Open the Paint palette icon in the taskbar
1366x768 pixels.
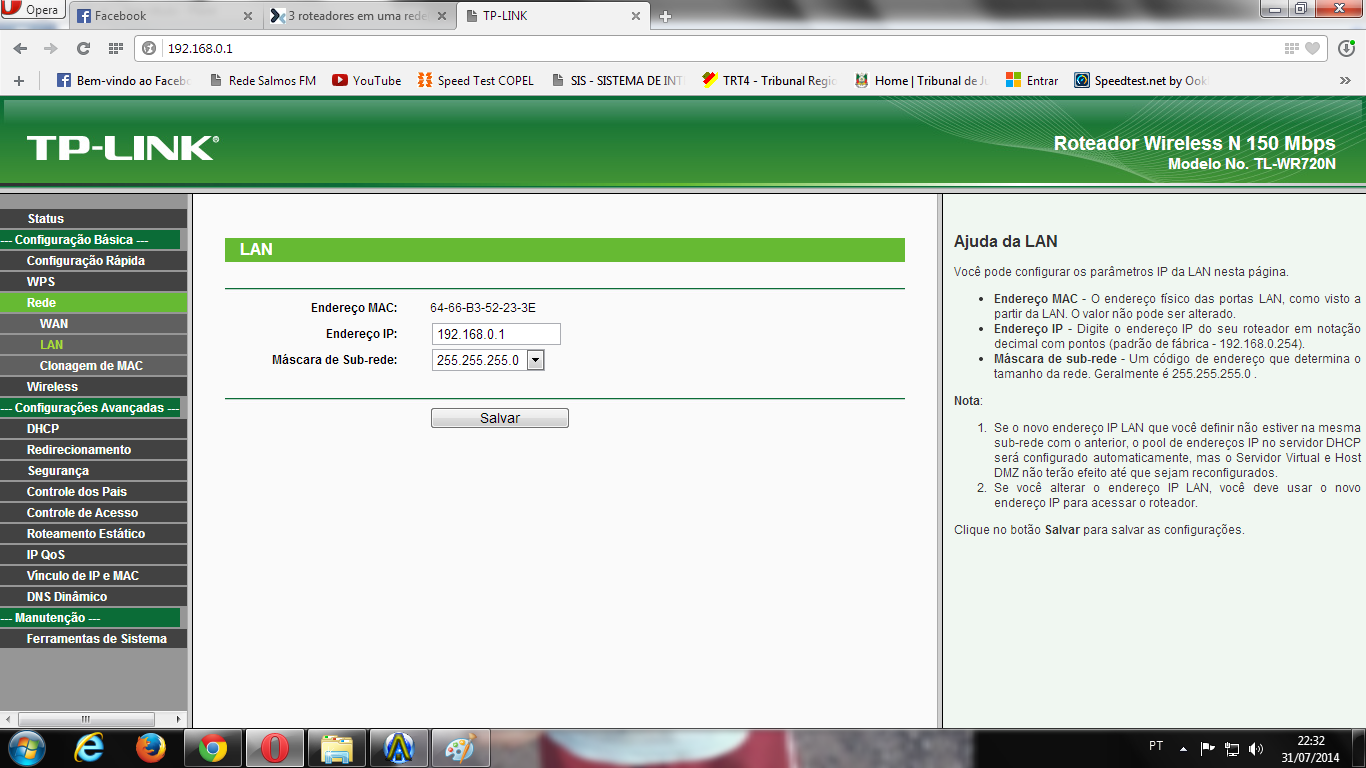click(x=460, y=748)
